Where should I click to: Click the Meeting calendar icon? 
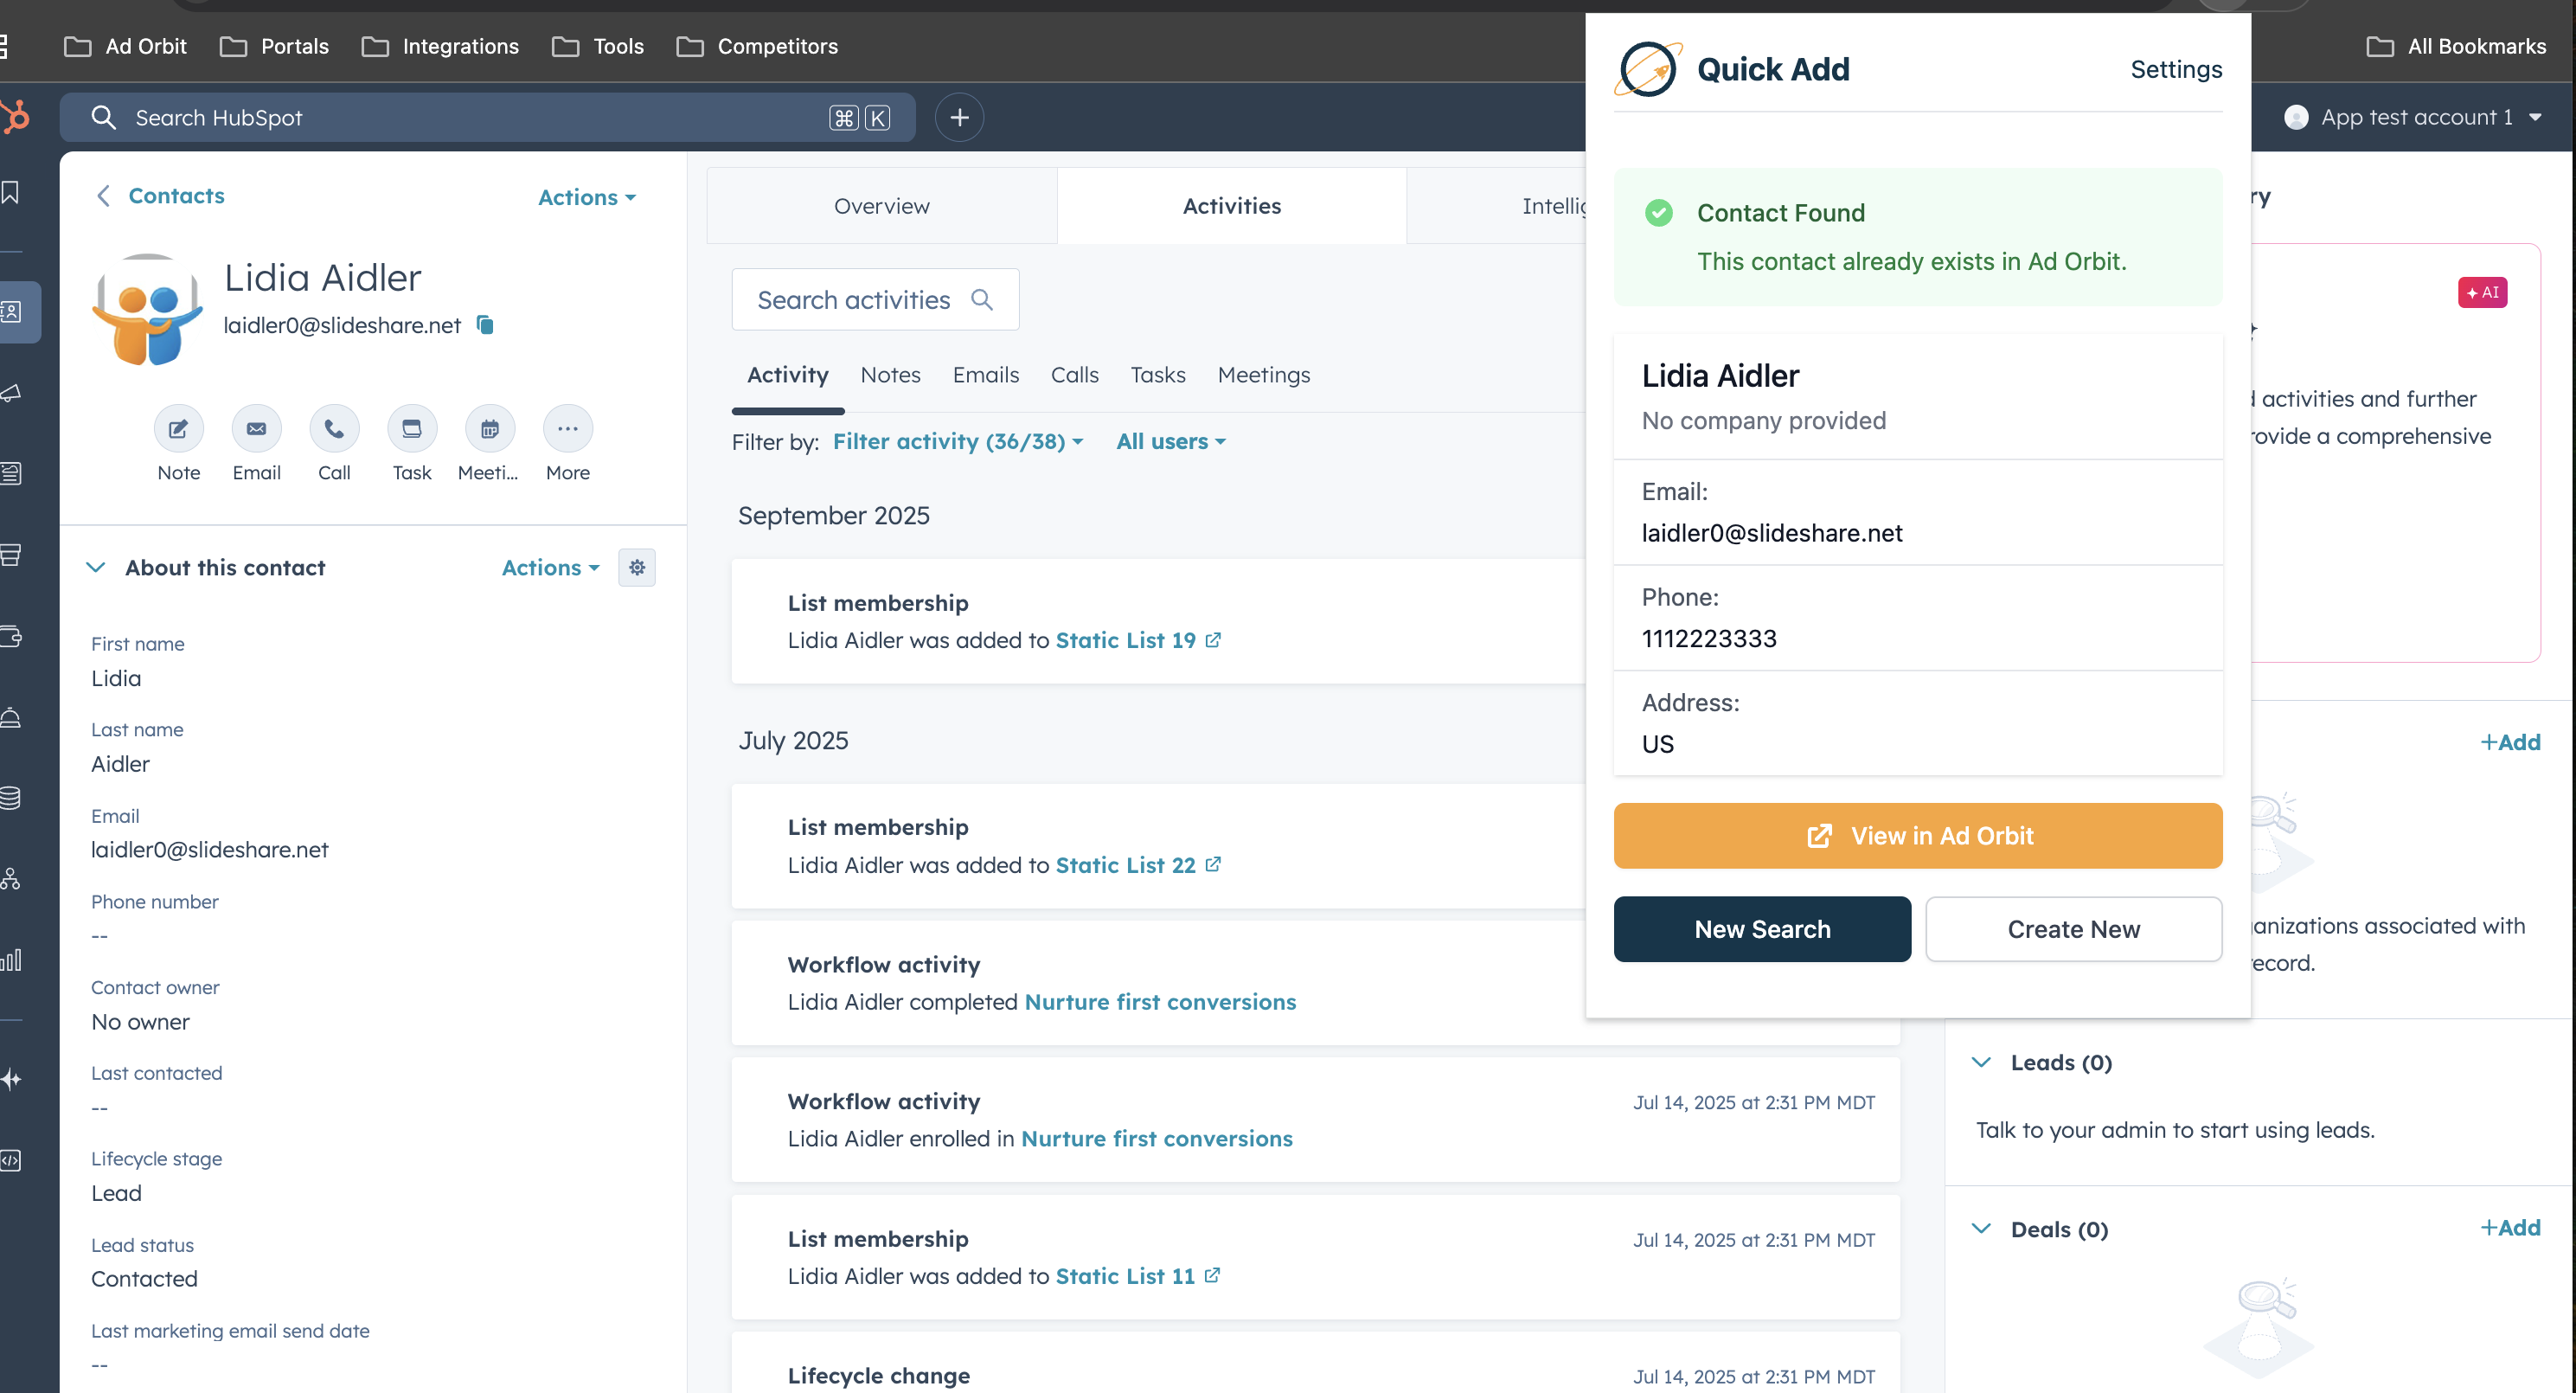(489, 429)
